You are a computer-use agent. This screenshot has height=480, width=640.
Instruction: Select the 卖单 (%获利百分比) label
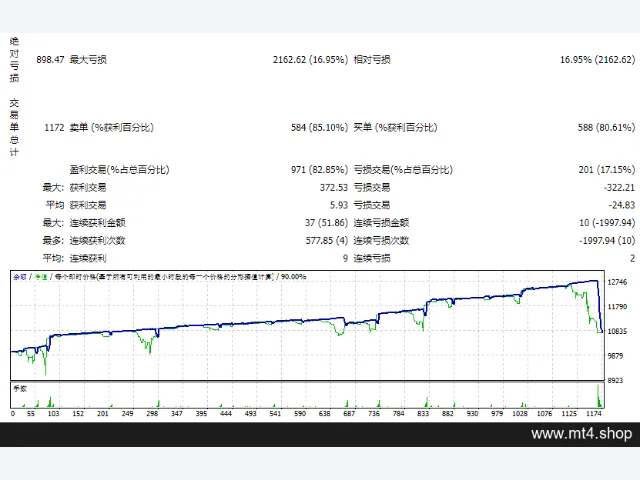[111, 127]
